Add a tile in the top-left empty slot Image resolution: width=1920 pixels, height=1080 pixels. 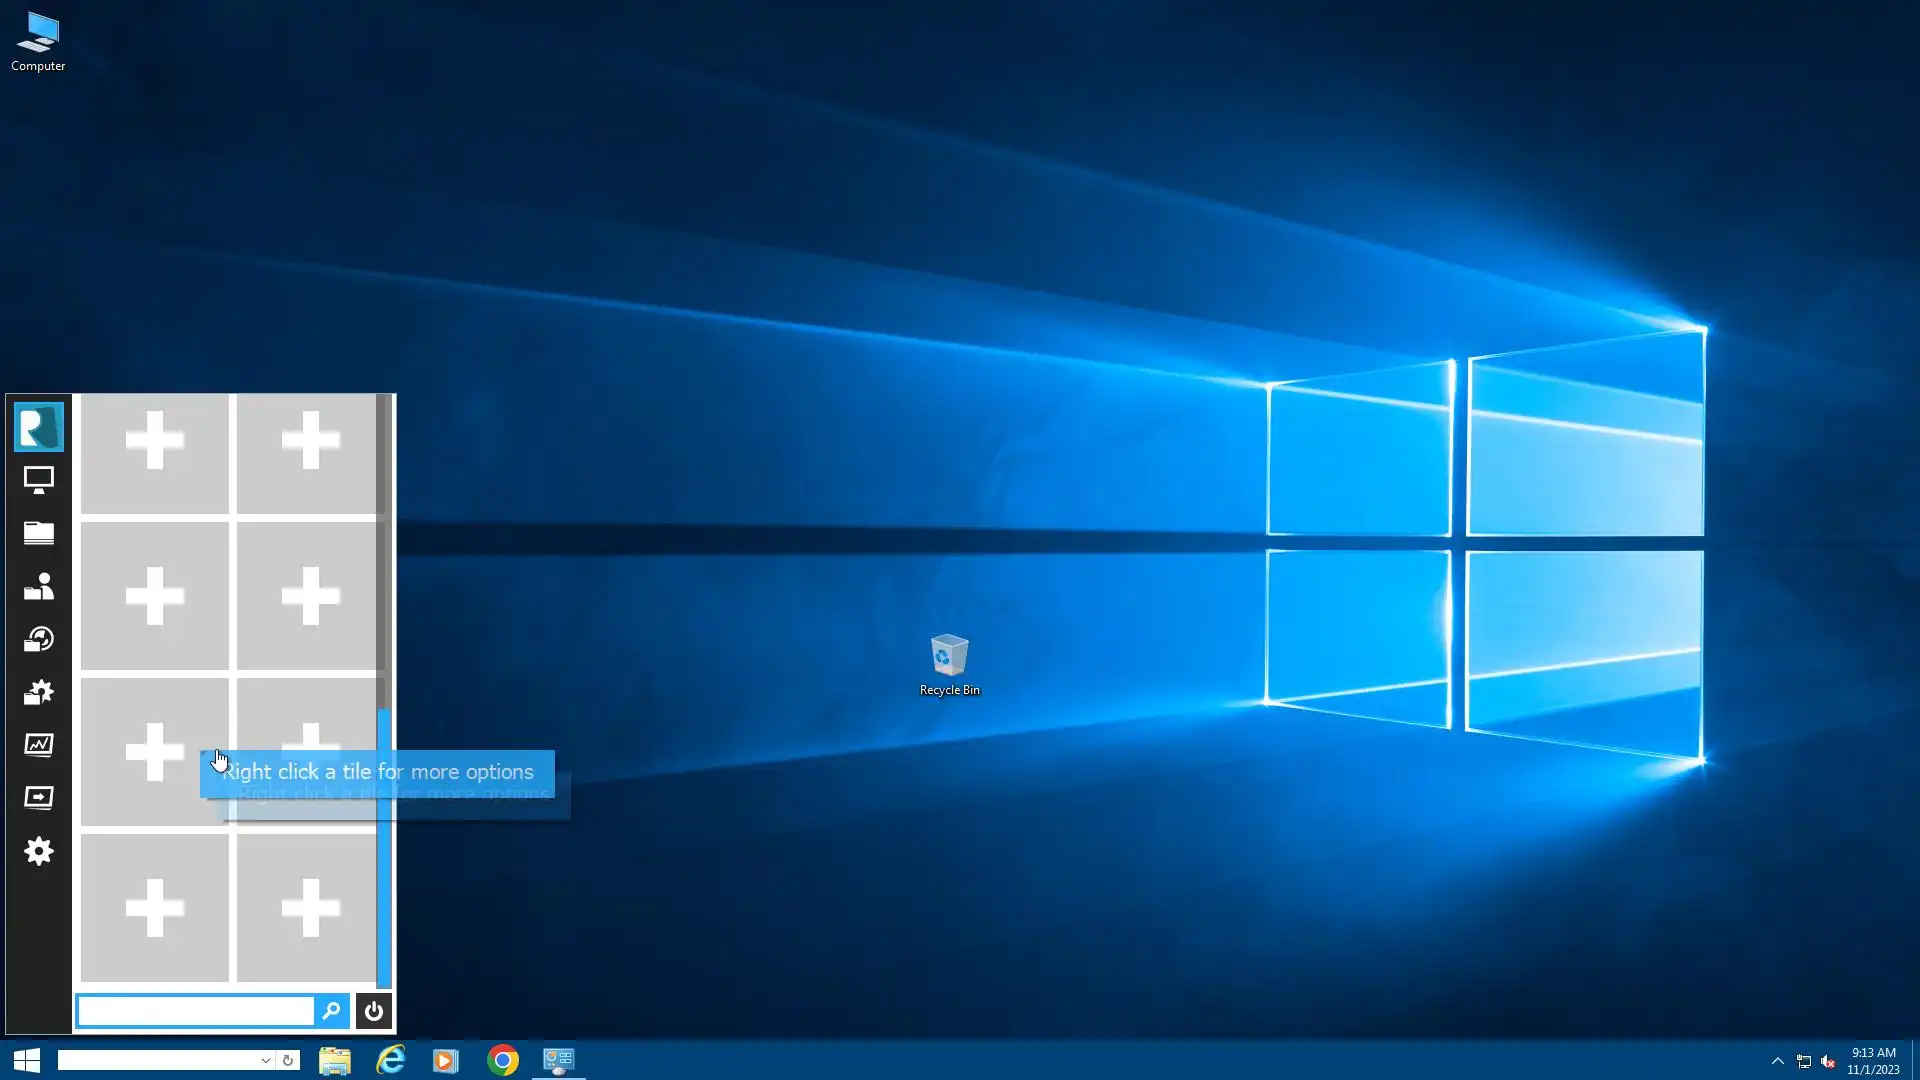point(154,440)
